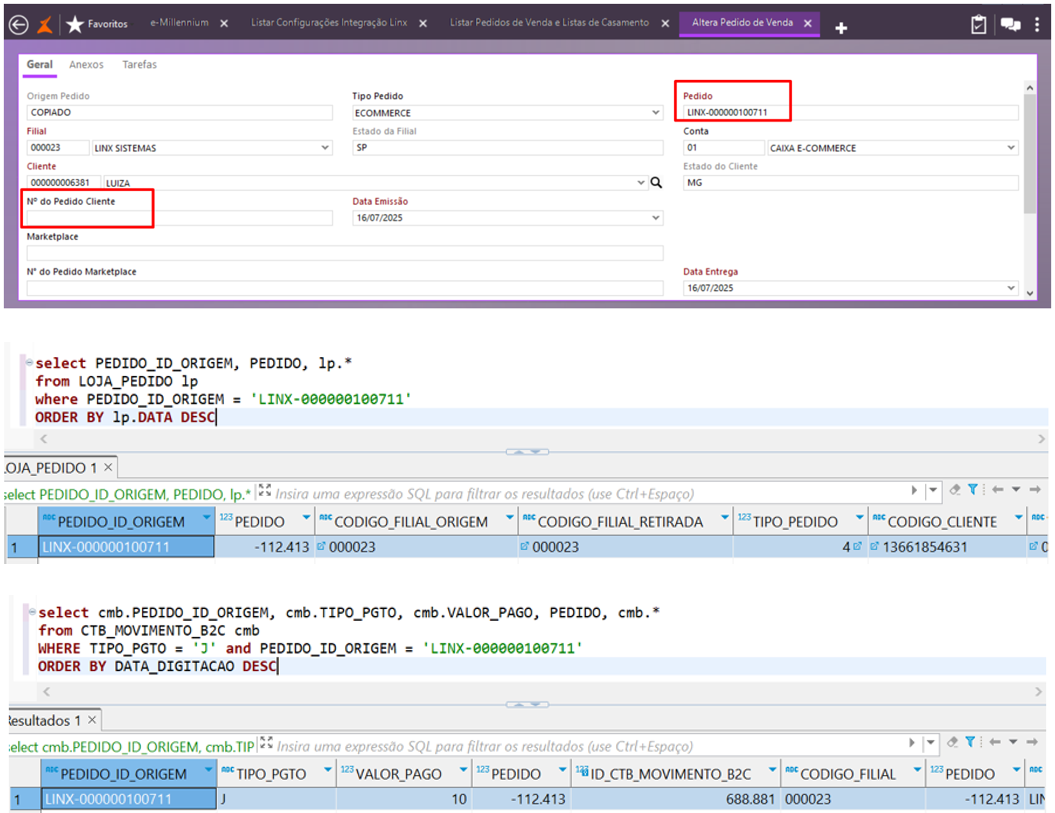
Task: Select the Anexos tab
Action: point(86,65)
